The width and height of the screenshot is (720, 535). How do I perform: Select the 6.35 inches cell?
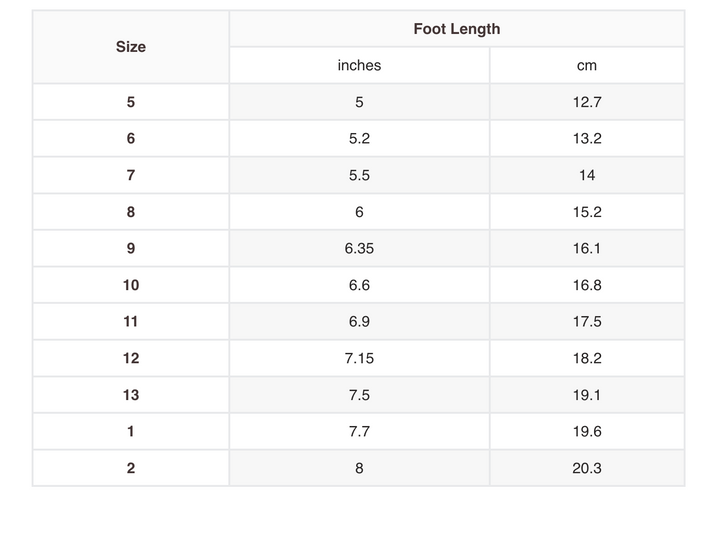click(x=359, y=249)
